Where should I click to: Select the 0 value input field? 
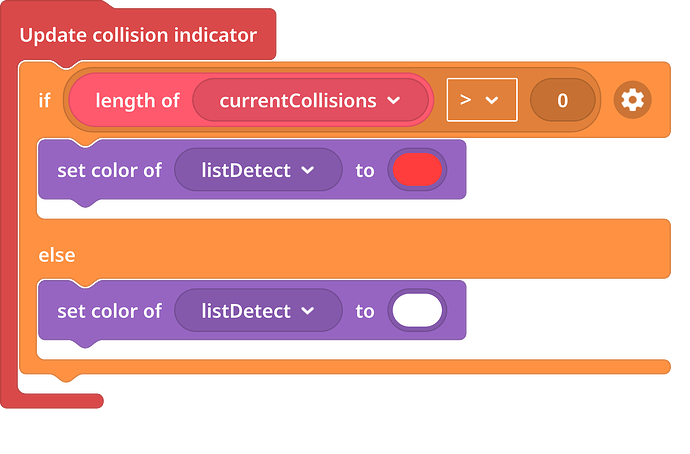point(562,100)
